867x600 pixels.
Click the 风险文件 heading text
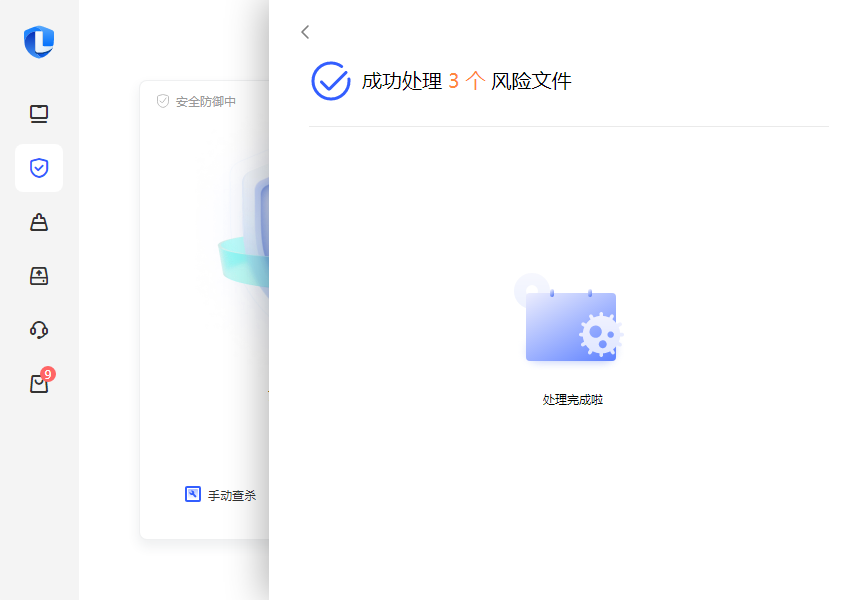531,82
